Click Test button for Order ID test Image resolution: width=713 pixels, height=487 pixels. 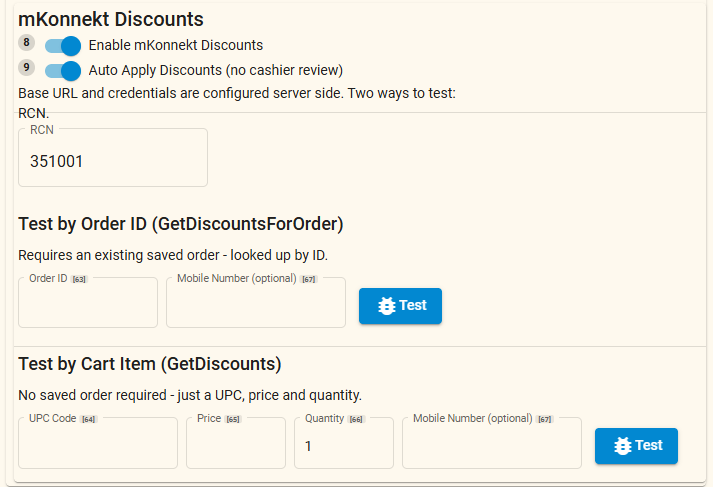[x=400, y=306]
